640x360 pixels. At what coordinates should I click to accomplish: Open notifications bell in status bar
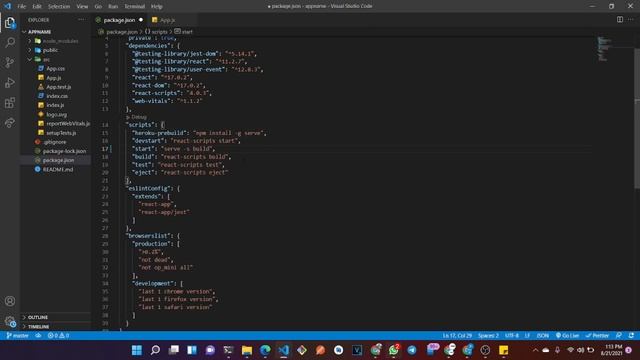[631, 336]
